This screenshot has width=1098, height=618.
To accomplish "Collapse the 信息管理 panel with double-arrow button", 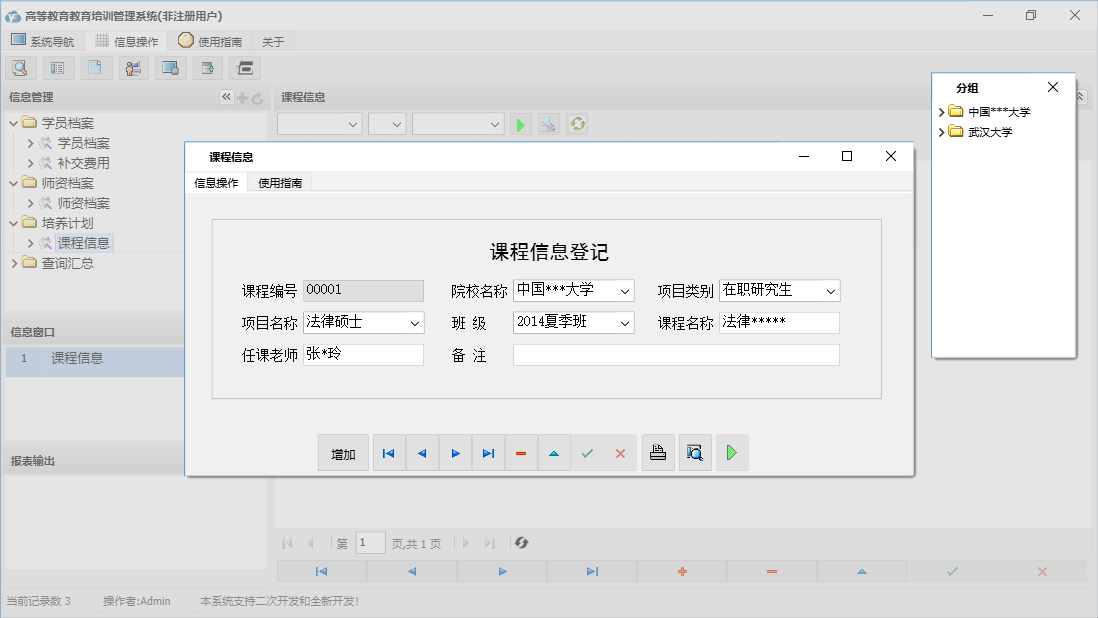I will click(225, 97).
